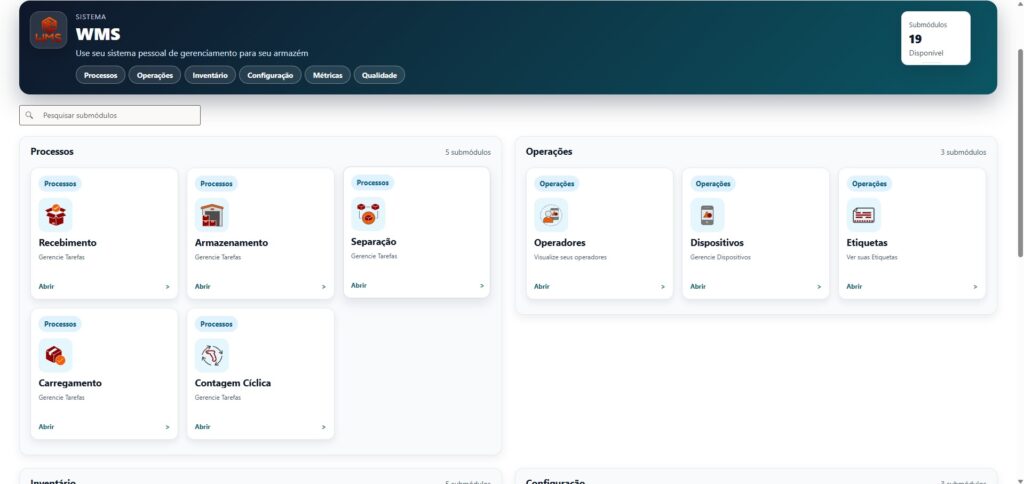The height and width of the screenshot is (484, 1024).
Task: Click the Etiquetas card title
Action: pos(867,243)
